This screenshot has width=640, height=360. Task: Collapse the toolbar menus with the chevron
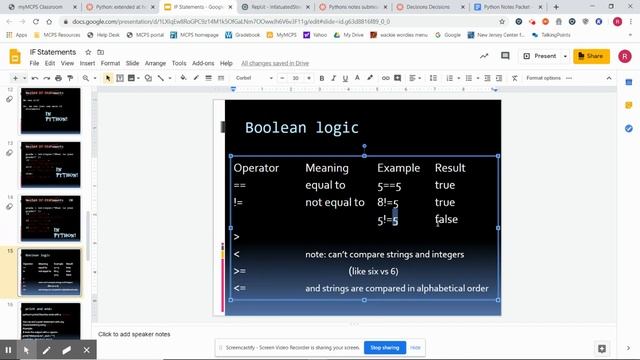(609, 78)
